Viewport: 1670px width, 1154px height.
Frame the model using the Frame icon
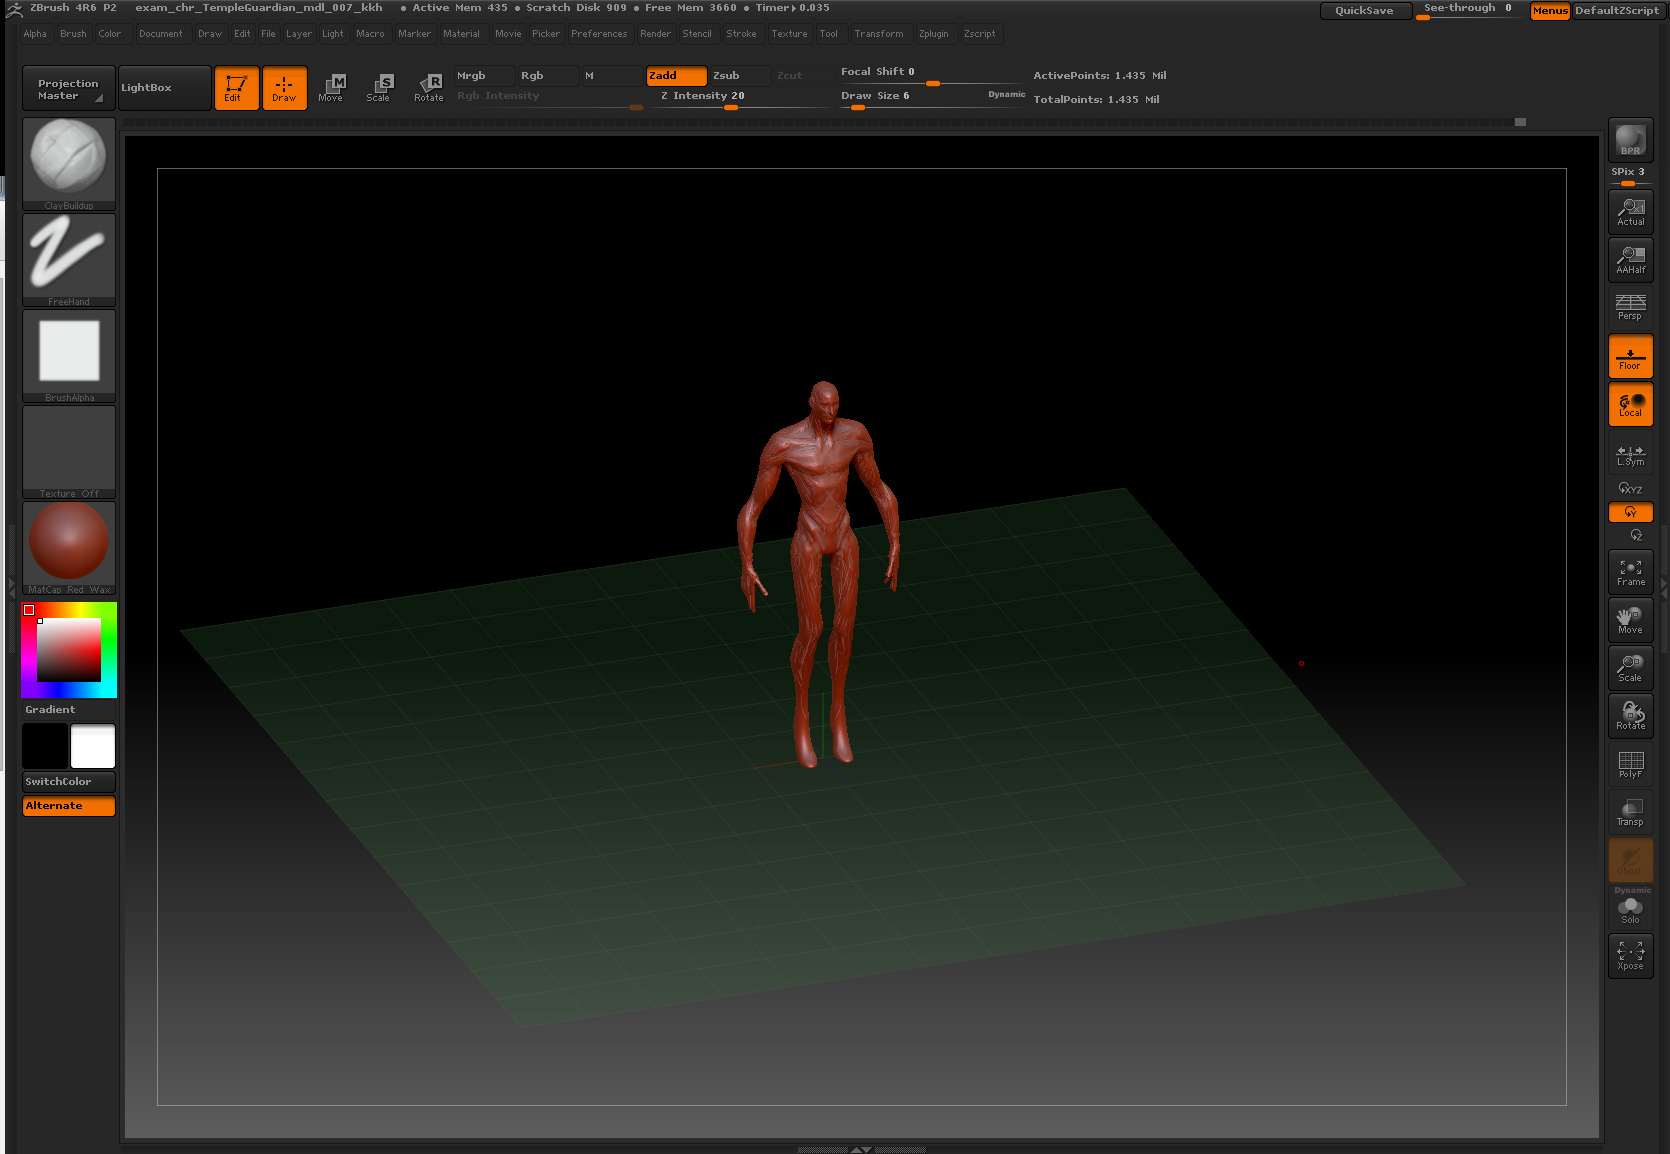click(1630, 570)
